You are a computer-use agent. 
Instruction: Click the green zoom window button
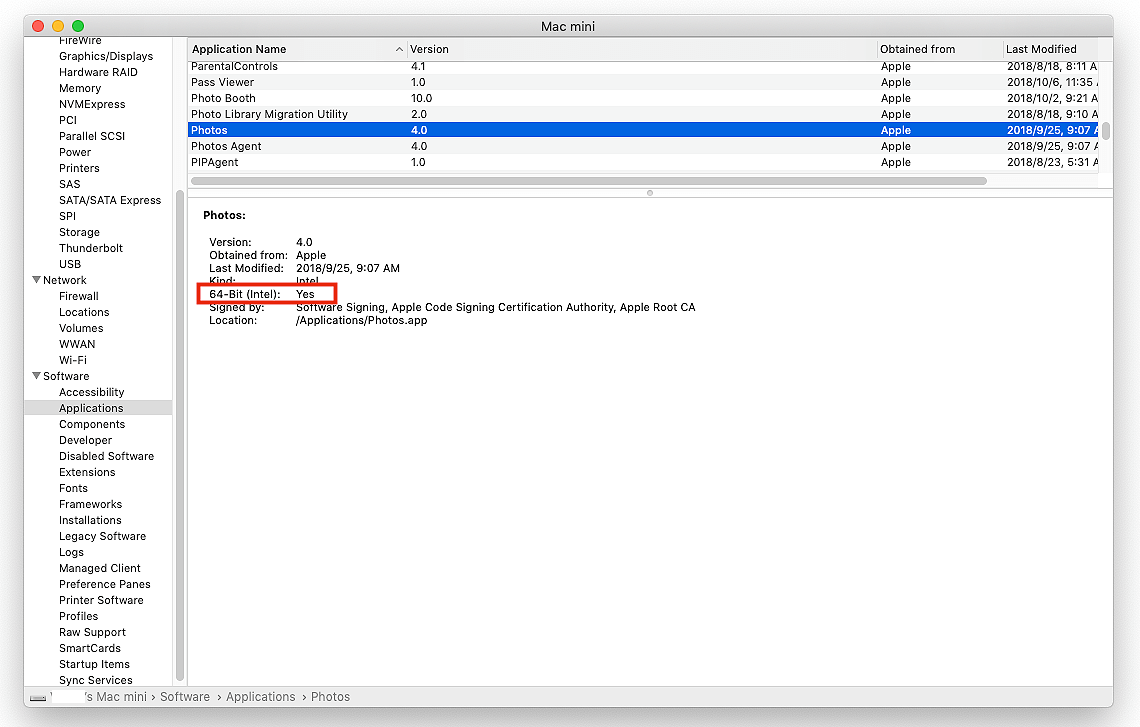click(78, 25)
